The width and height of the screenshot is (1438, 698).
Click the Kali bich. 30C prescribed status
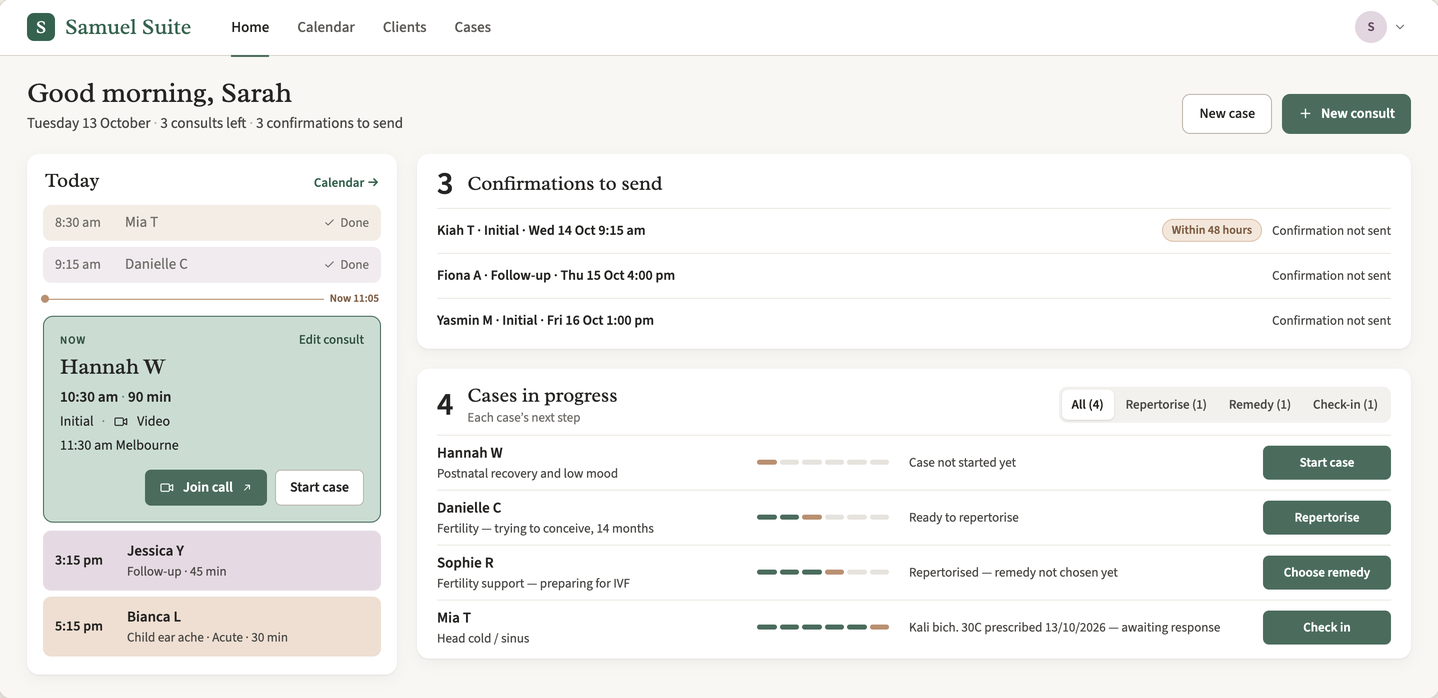click(x=1064, y=628)
